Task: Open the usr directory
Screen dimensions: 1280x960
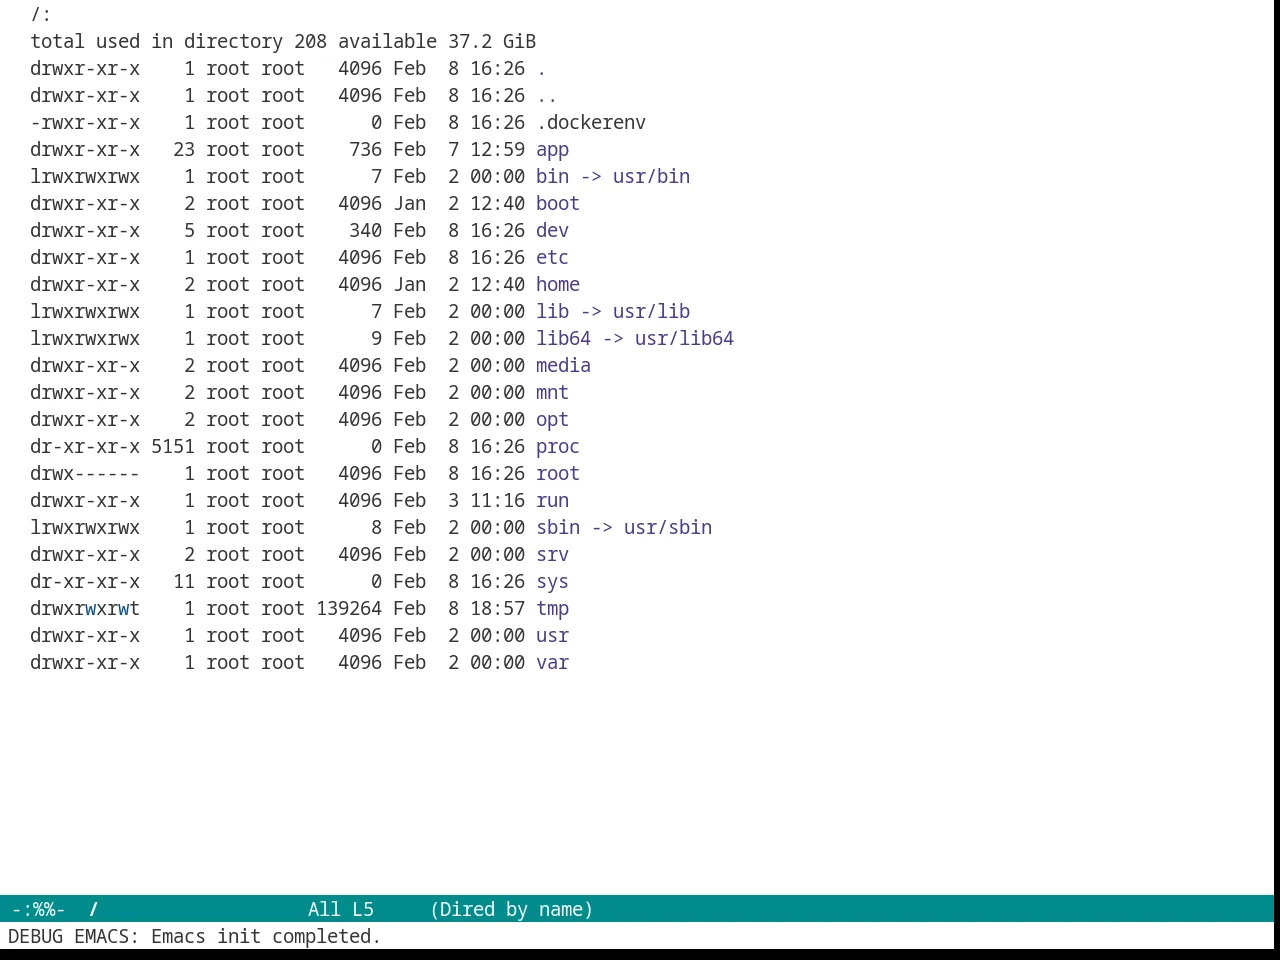Action: click(x=552, y=635)
